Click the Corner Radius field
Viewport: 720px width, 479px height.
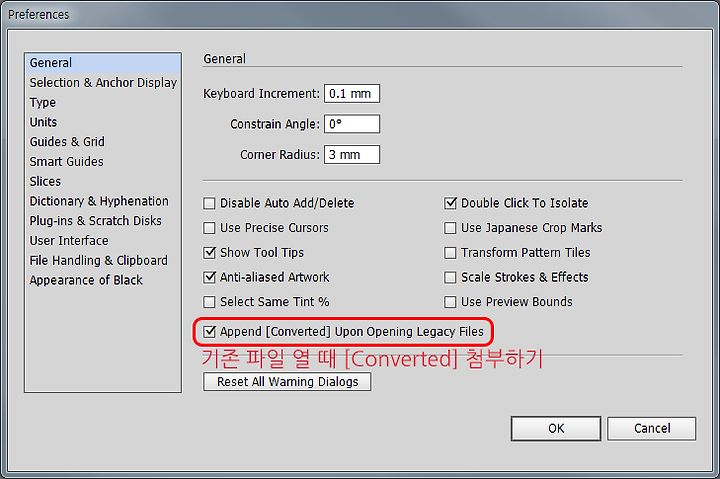(352, 155)
